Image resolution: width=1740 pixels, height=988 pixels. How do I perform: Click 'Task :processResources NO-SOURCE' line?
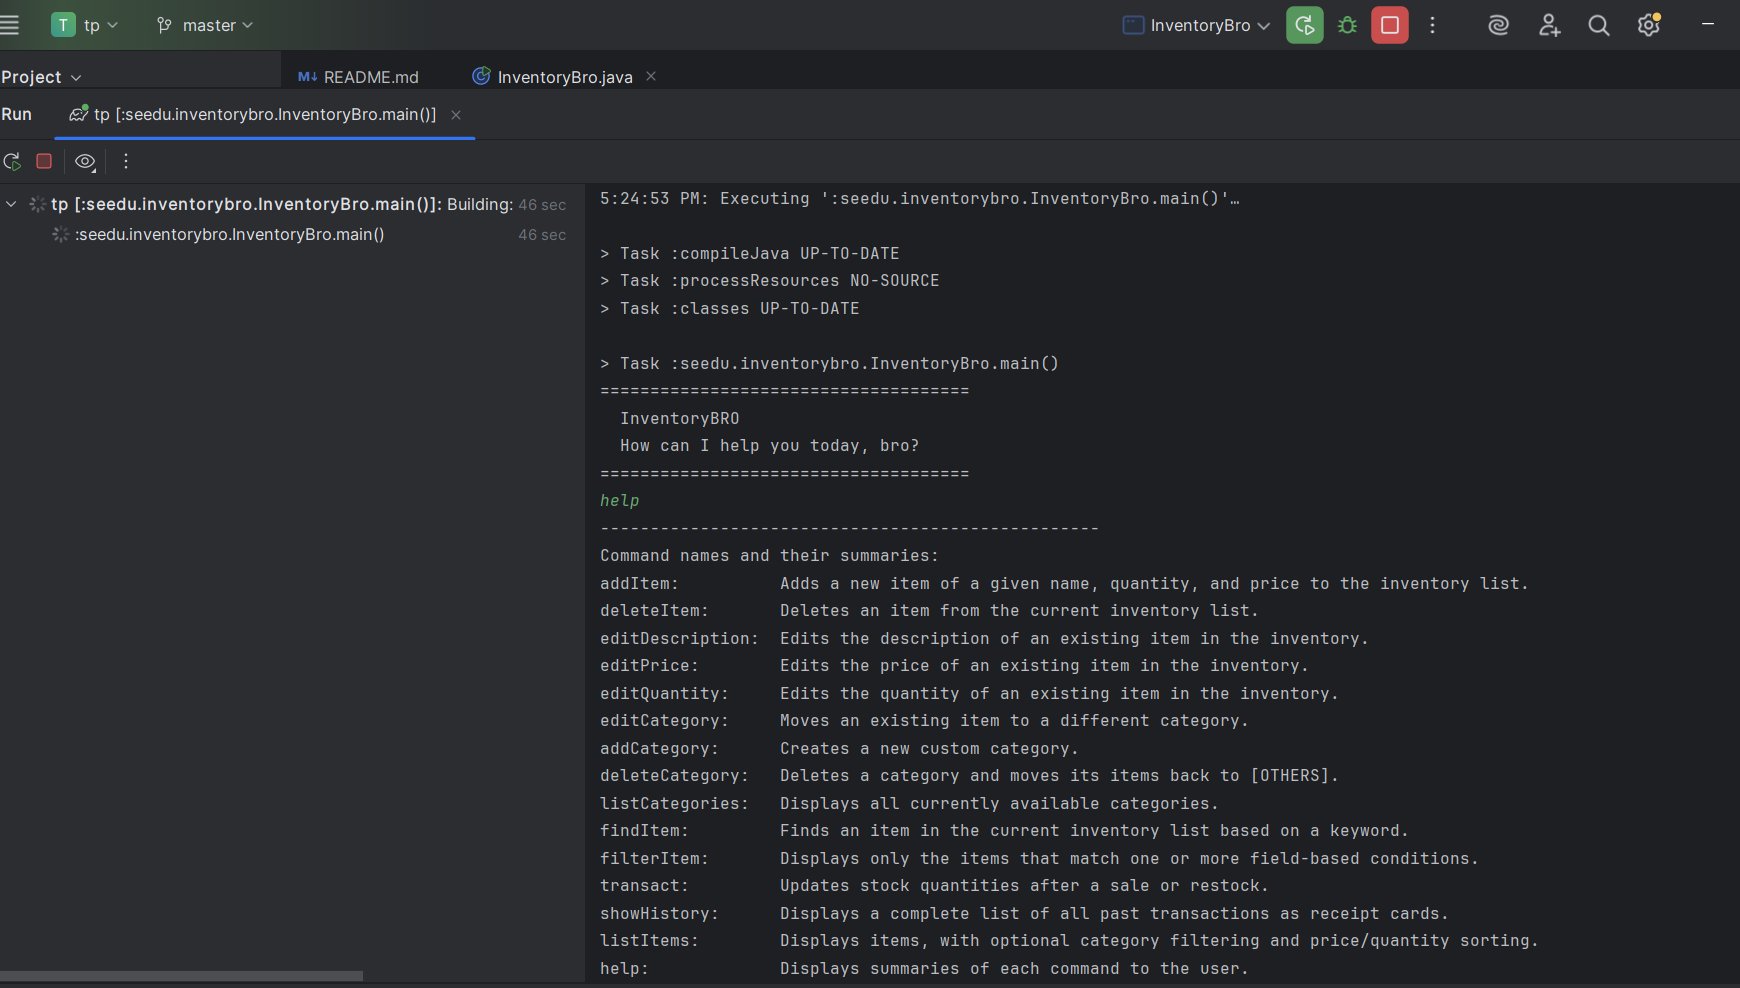point(769,280)
